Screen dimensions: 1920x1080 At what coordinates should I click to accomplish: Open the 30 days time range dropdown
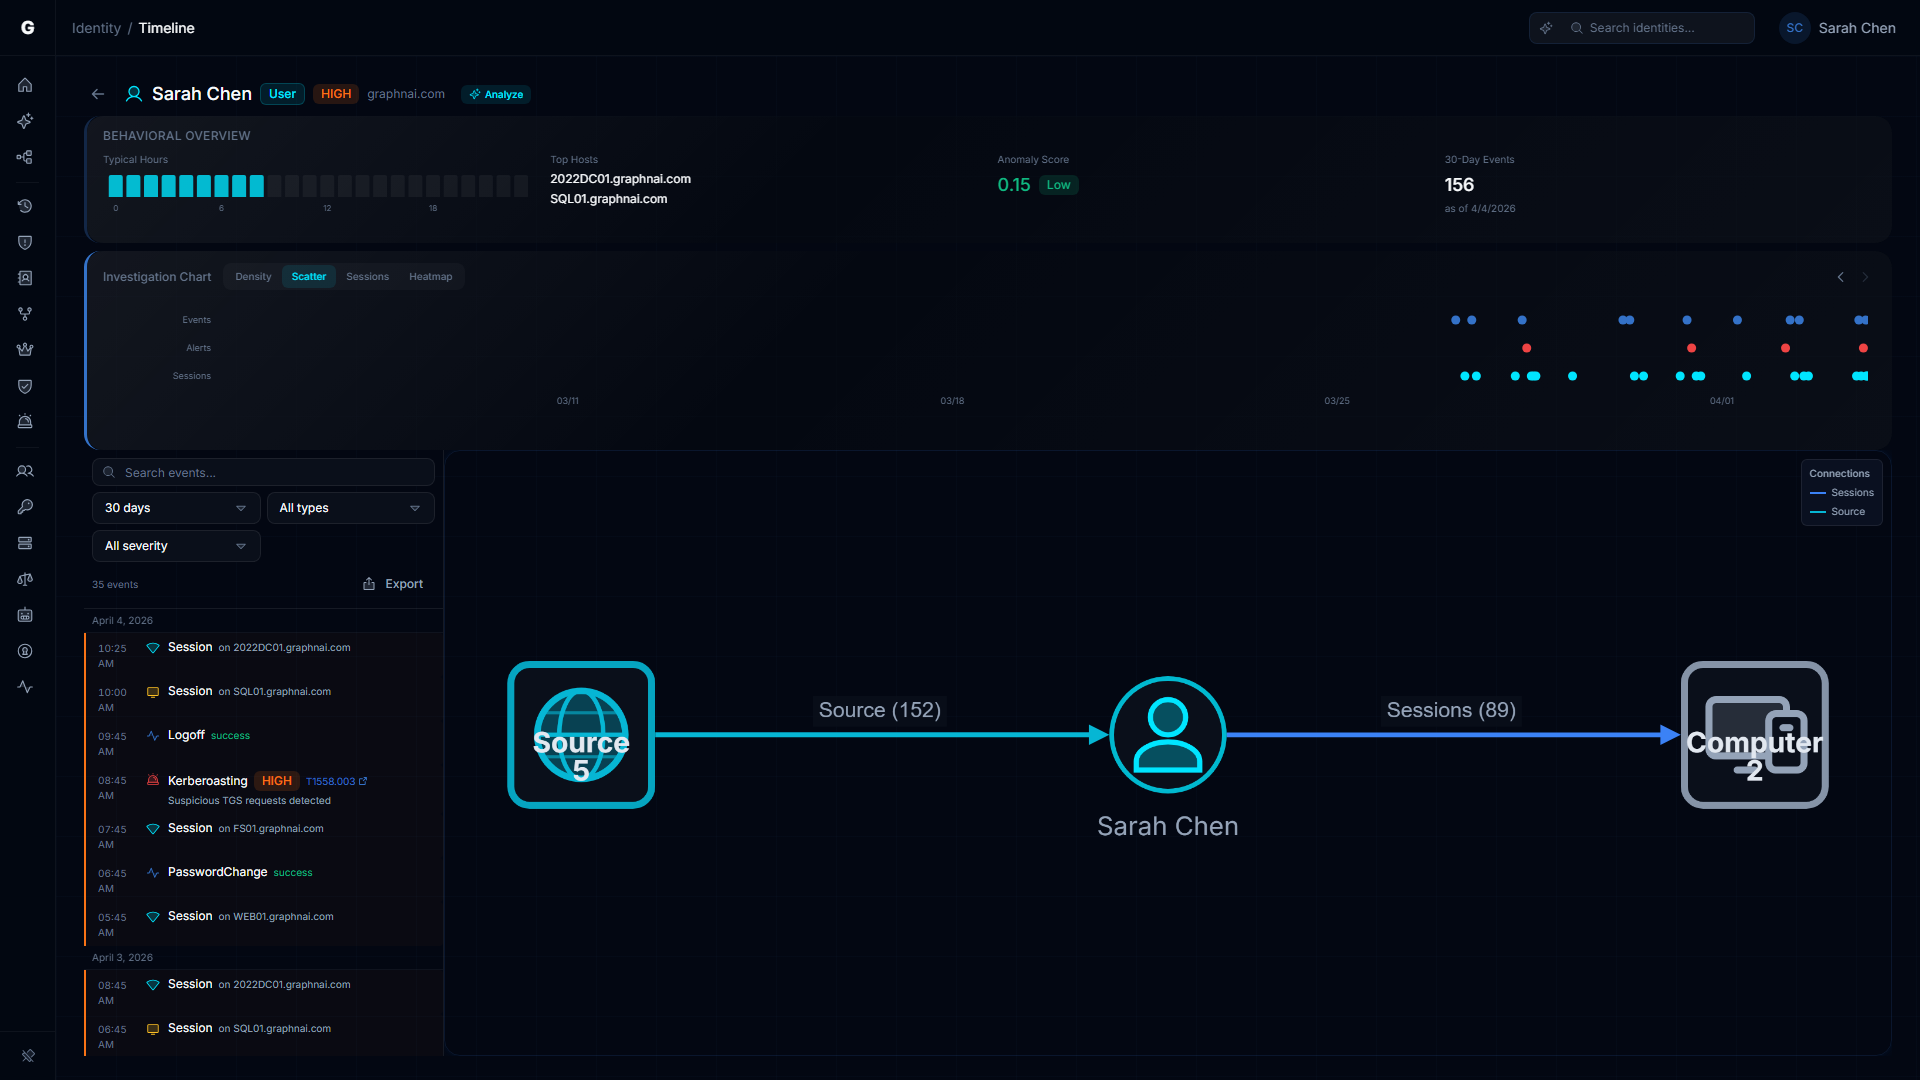[x=176, y=508]
